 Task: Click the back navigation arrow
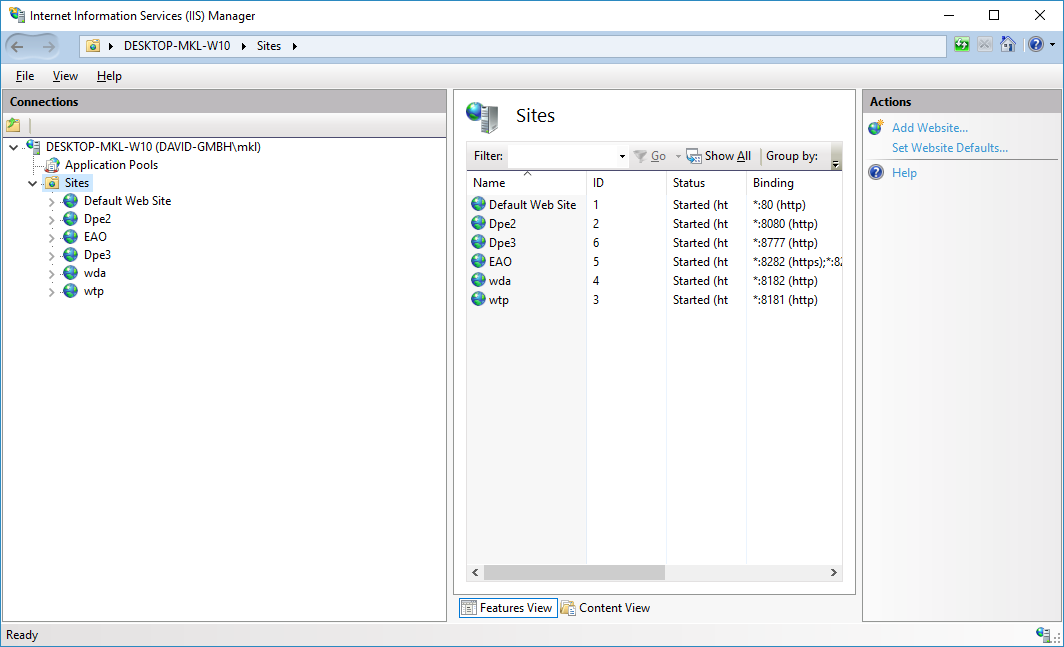coord(18,46)
